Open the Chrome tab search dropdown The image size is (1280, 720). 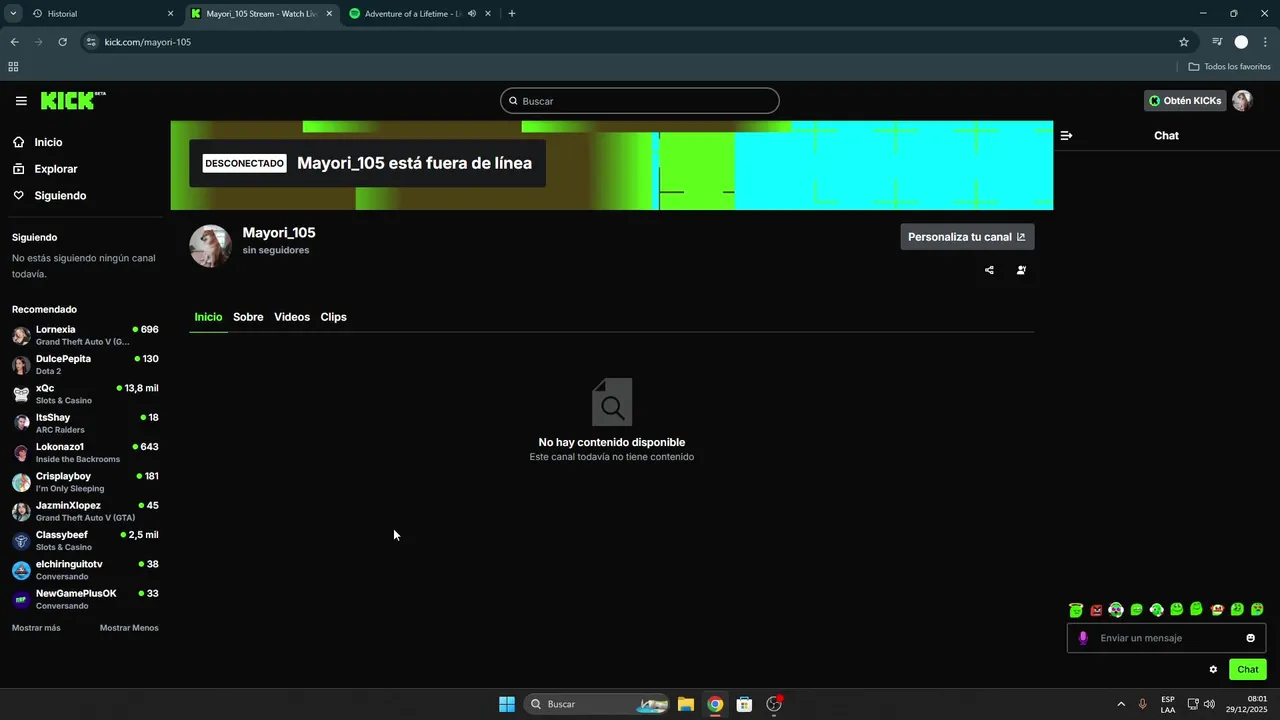point(13,14)
